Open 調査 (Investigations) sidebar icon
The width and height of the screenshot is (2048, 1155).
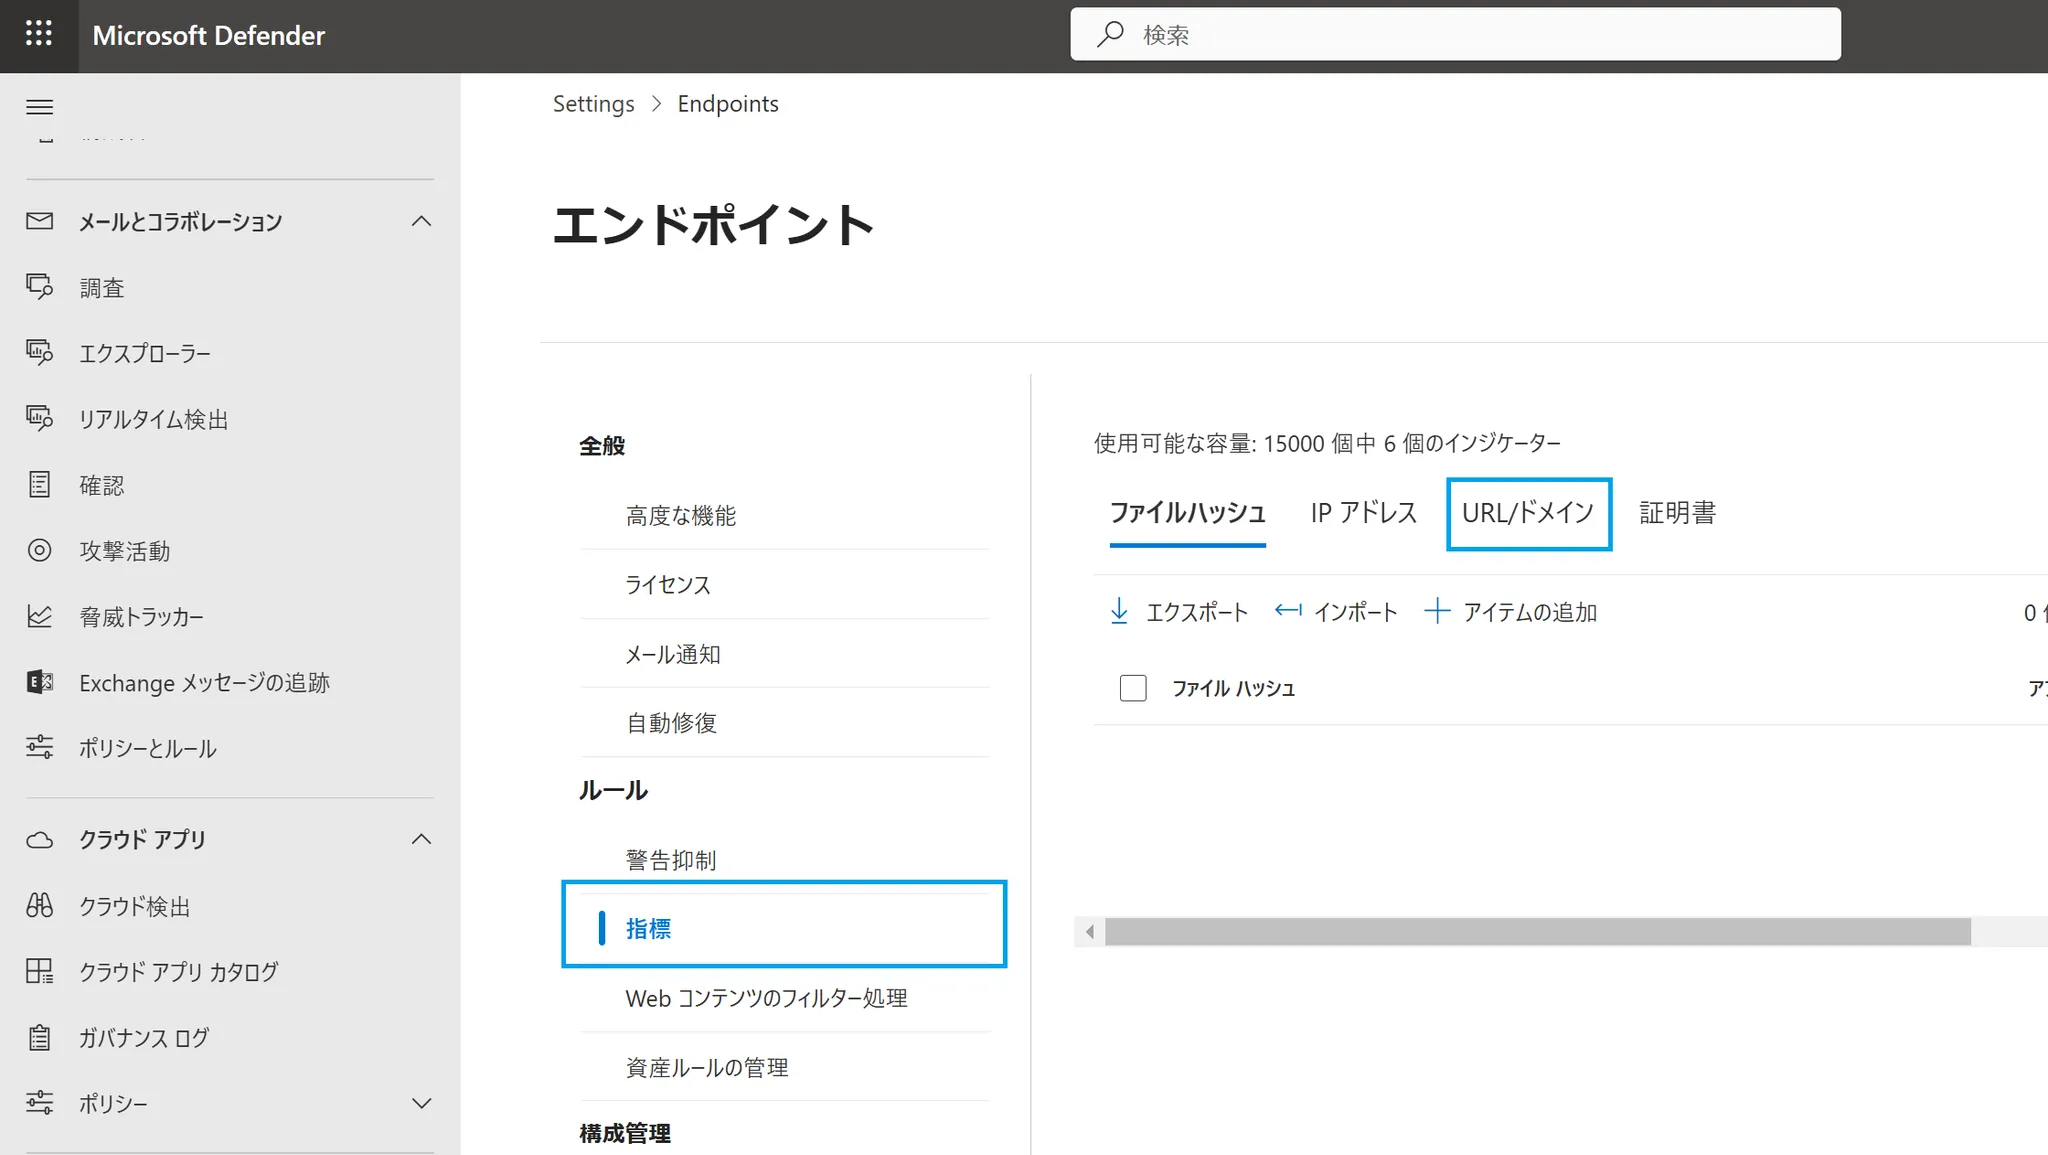(x=39, y=288)
